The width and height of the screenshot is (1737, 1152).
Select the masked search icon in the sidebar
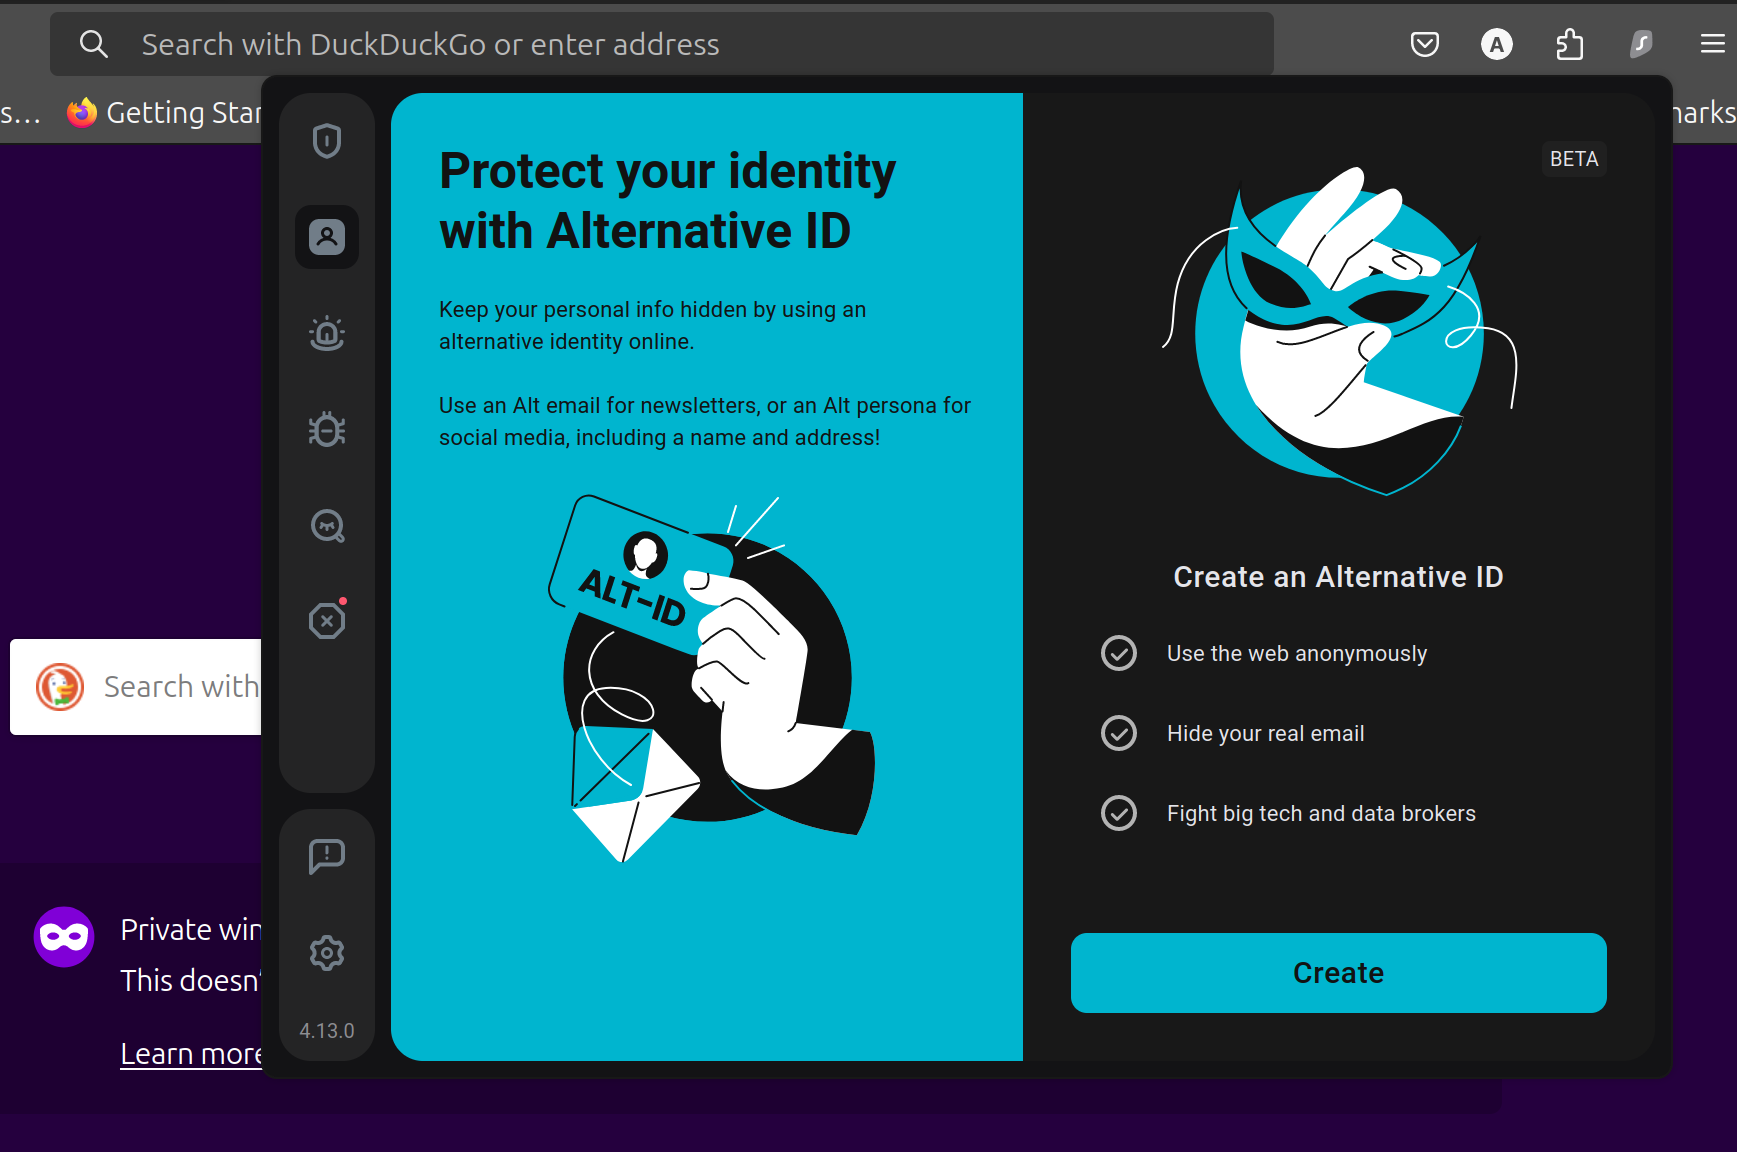tap(326, 525)
